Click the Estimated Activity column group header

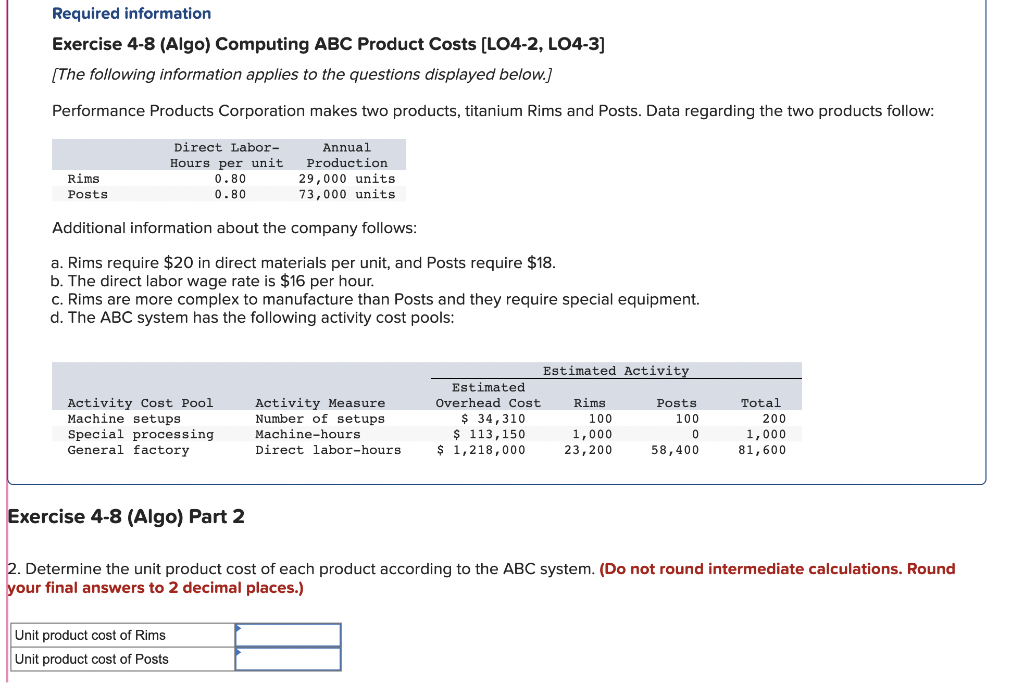[x=616, y=370]
